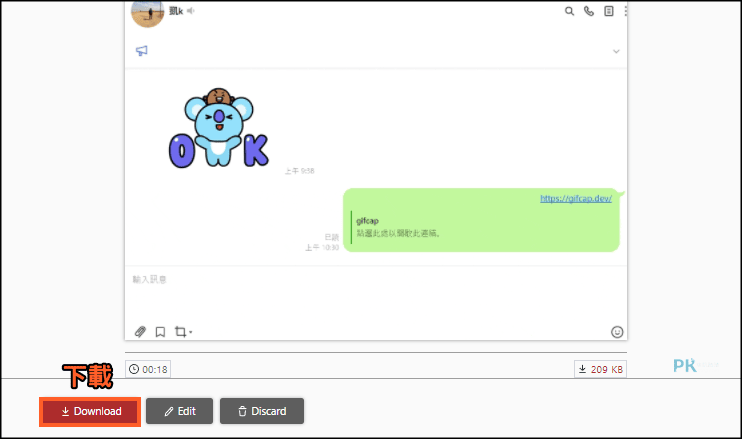Click the search magnifier icon in chat header
The width and height of the screenshot is (742, 439).
569,11
